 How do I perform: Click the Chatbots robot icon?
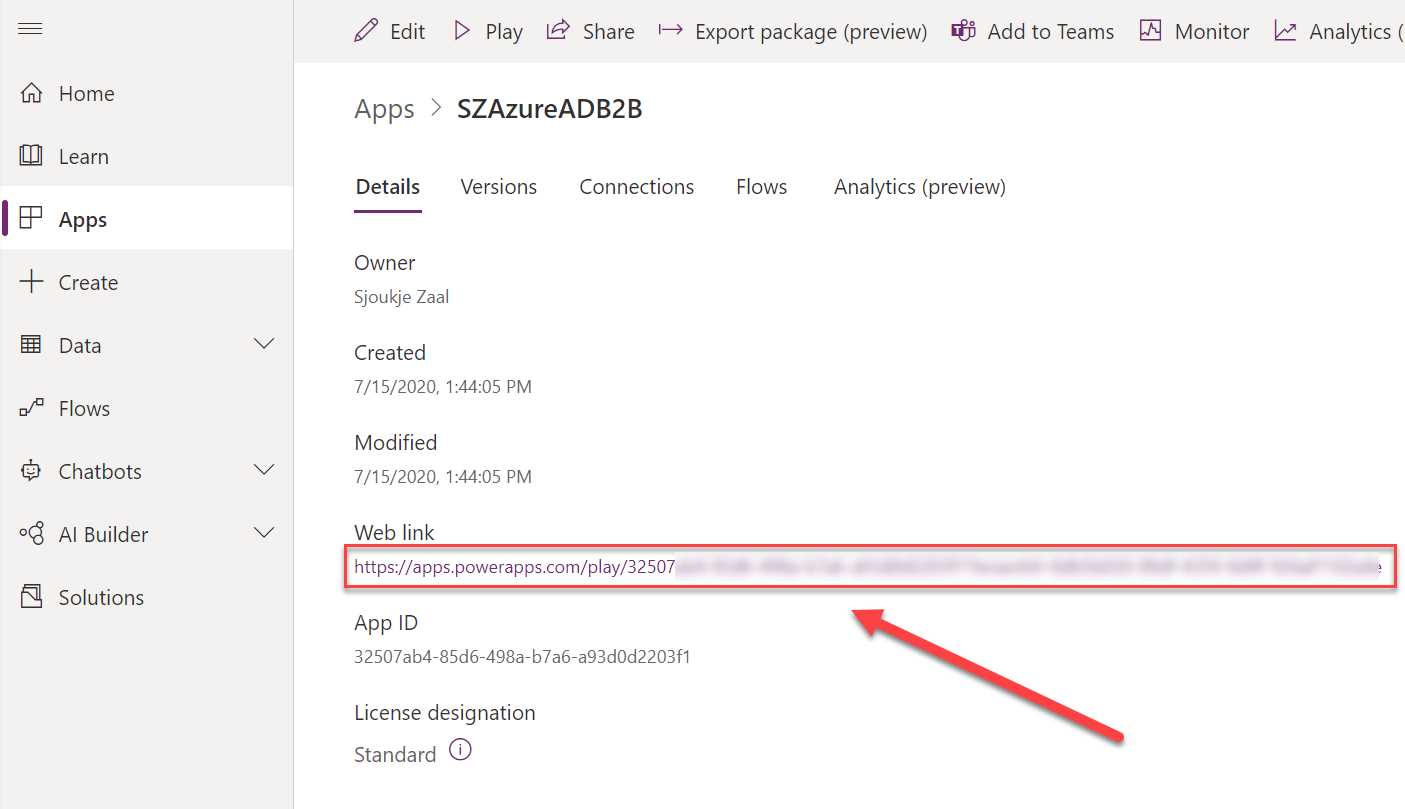(31, 471)
